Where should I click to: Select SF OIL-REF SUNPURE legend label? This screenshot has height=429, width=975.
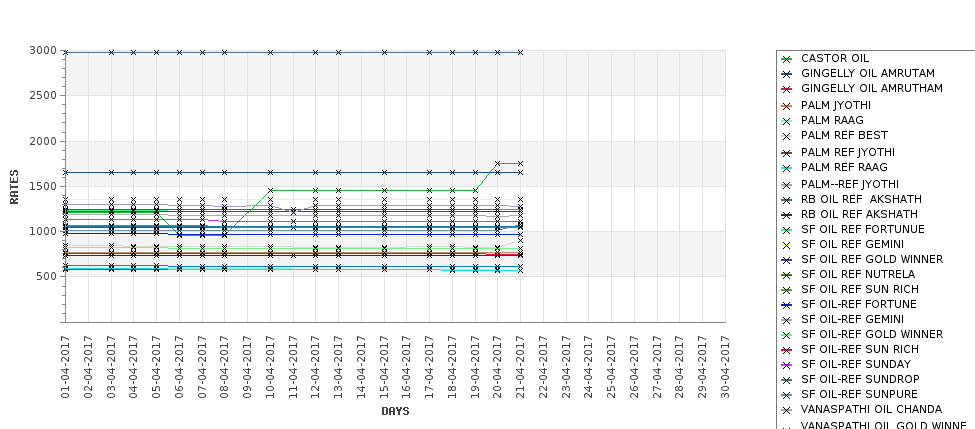click(x=859, y=394)
